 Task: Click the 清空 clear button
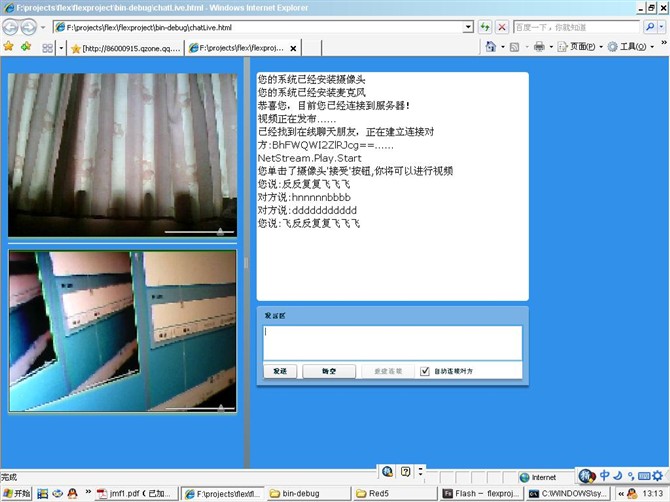pos(329,371)
